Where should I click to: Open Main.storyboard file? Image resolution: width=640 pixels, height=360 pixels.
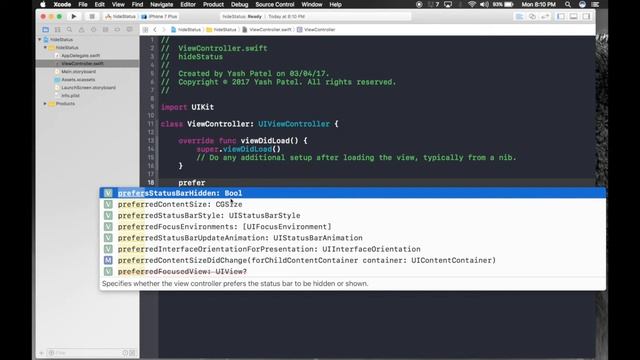point(78,71)
